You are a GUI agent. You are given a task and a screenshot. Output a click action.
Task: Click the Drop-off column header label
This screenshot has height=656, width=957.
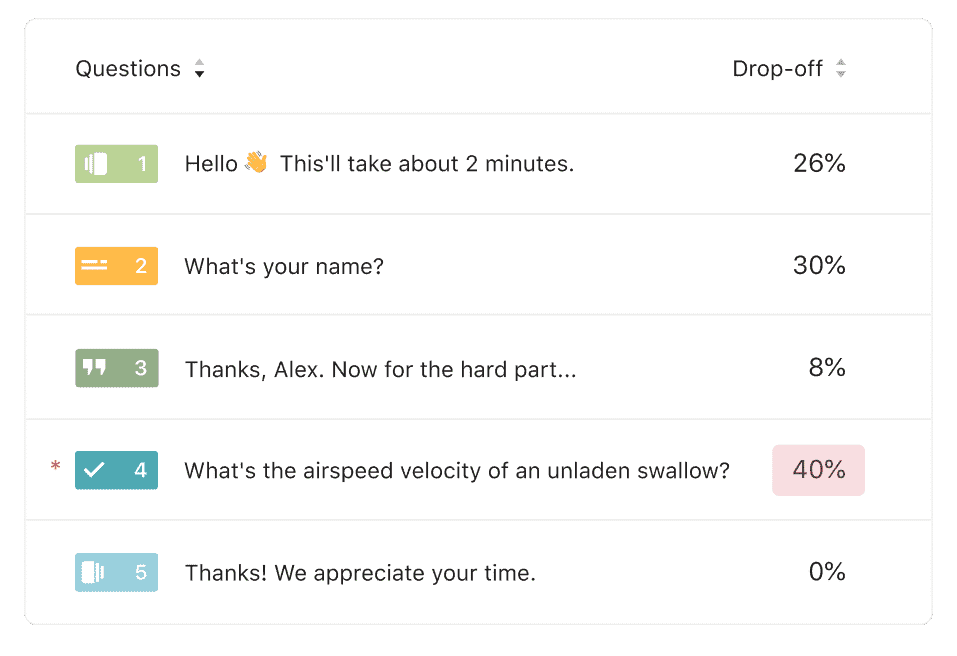coord(778,68)
